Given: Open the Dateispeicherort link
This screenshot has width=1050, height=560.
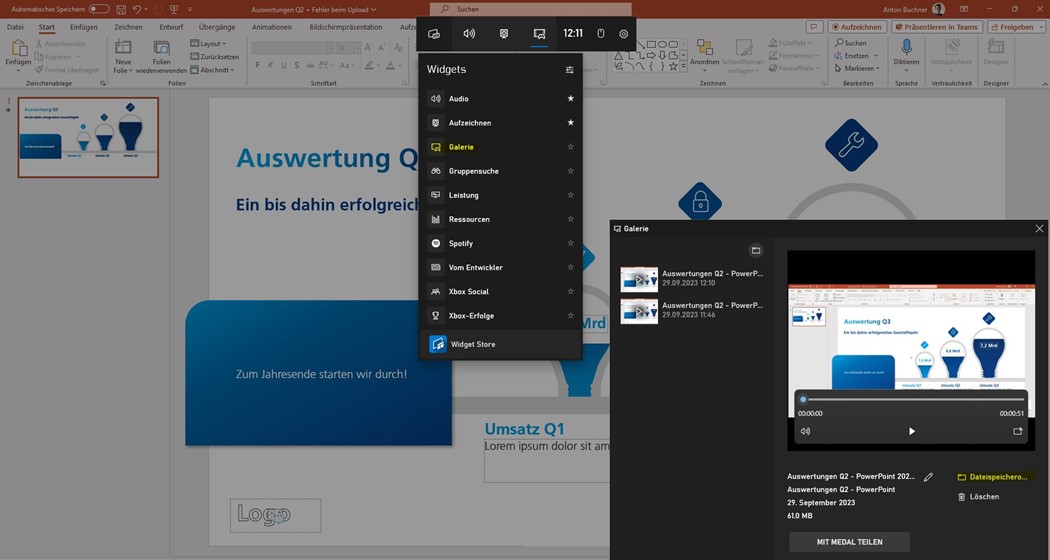Looking at the screenshot, I should [x=992, y=477].
